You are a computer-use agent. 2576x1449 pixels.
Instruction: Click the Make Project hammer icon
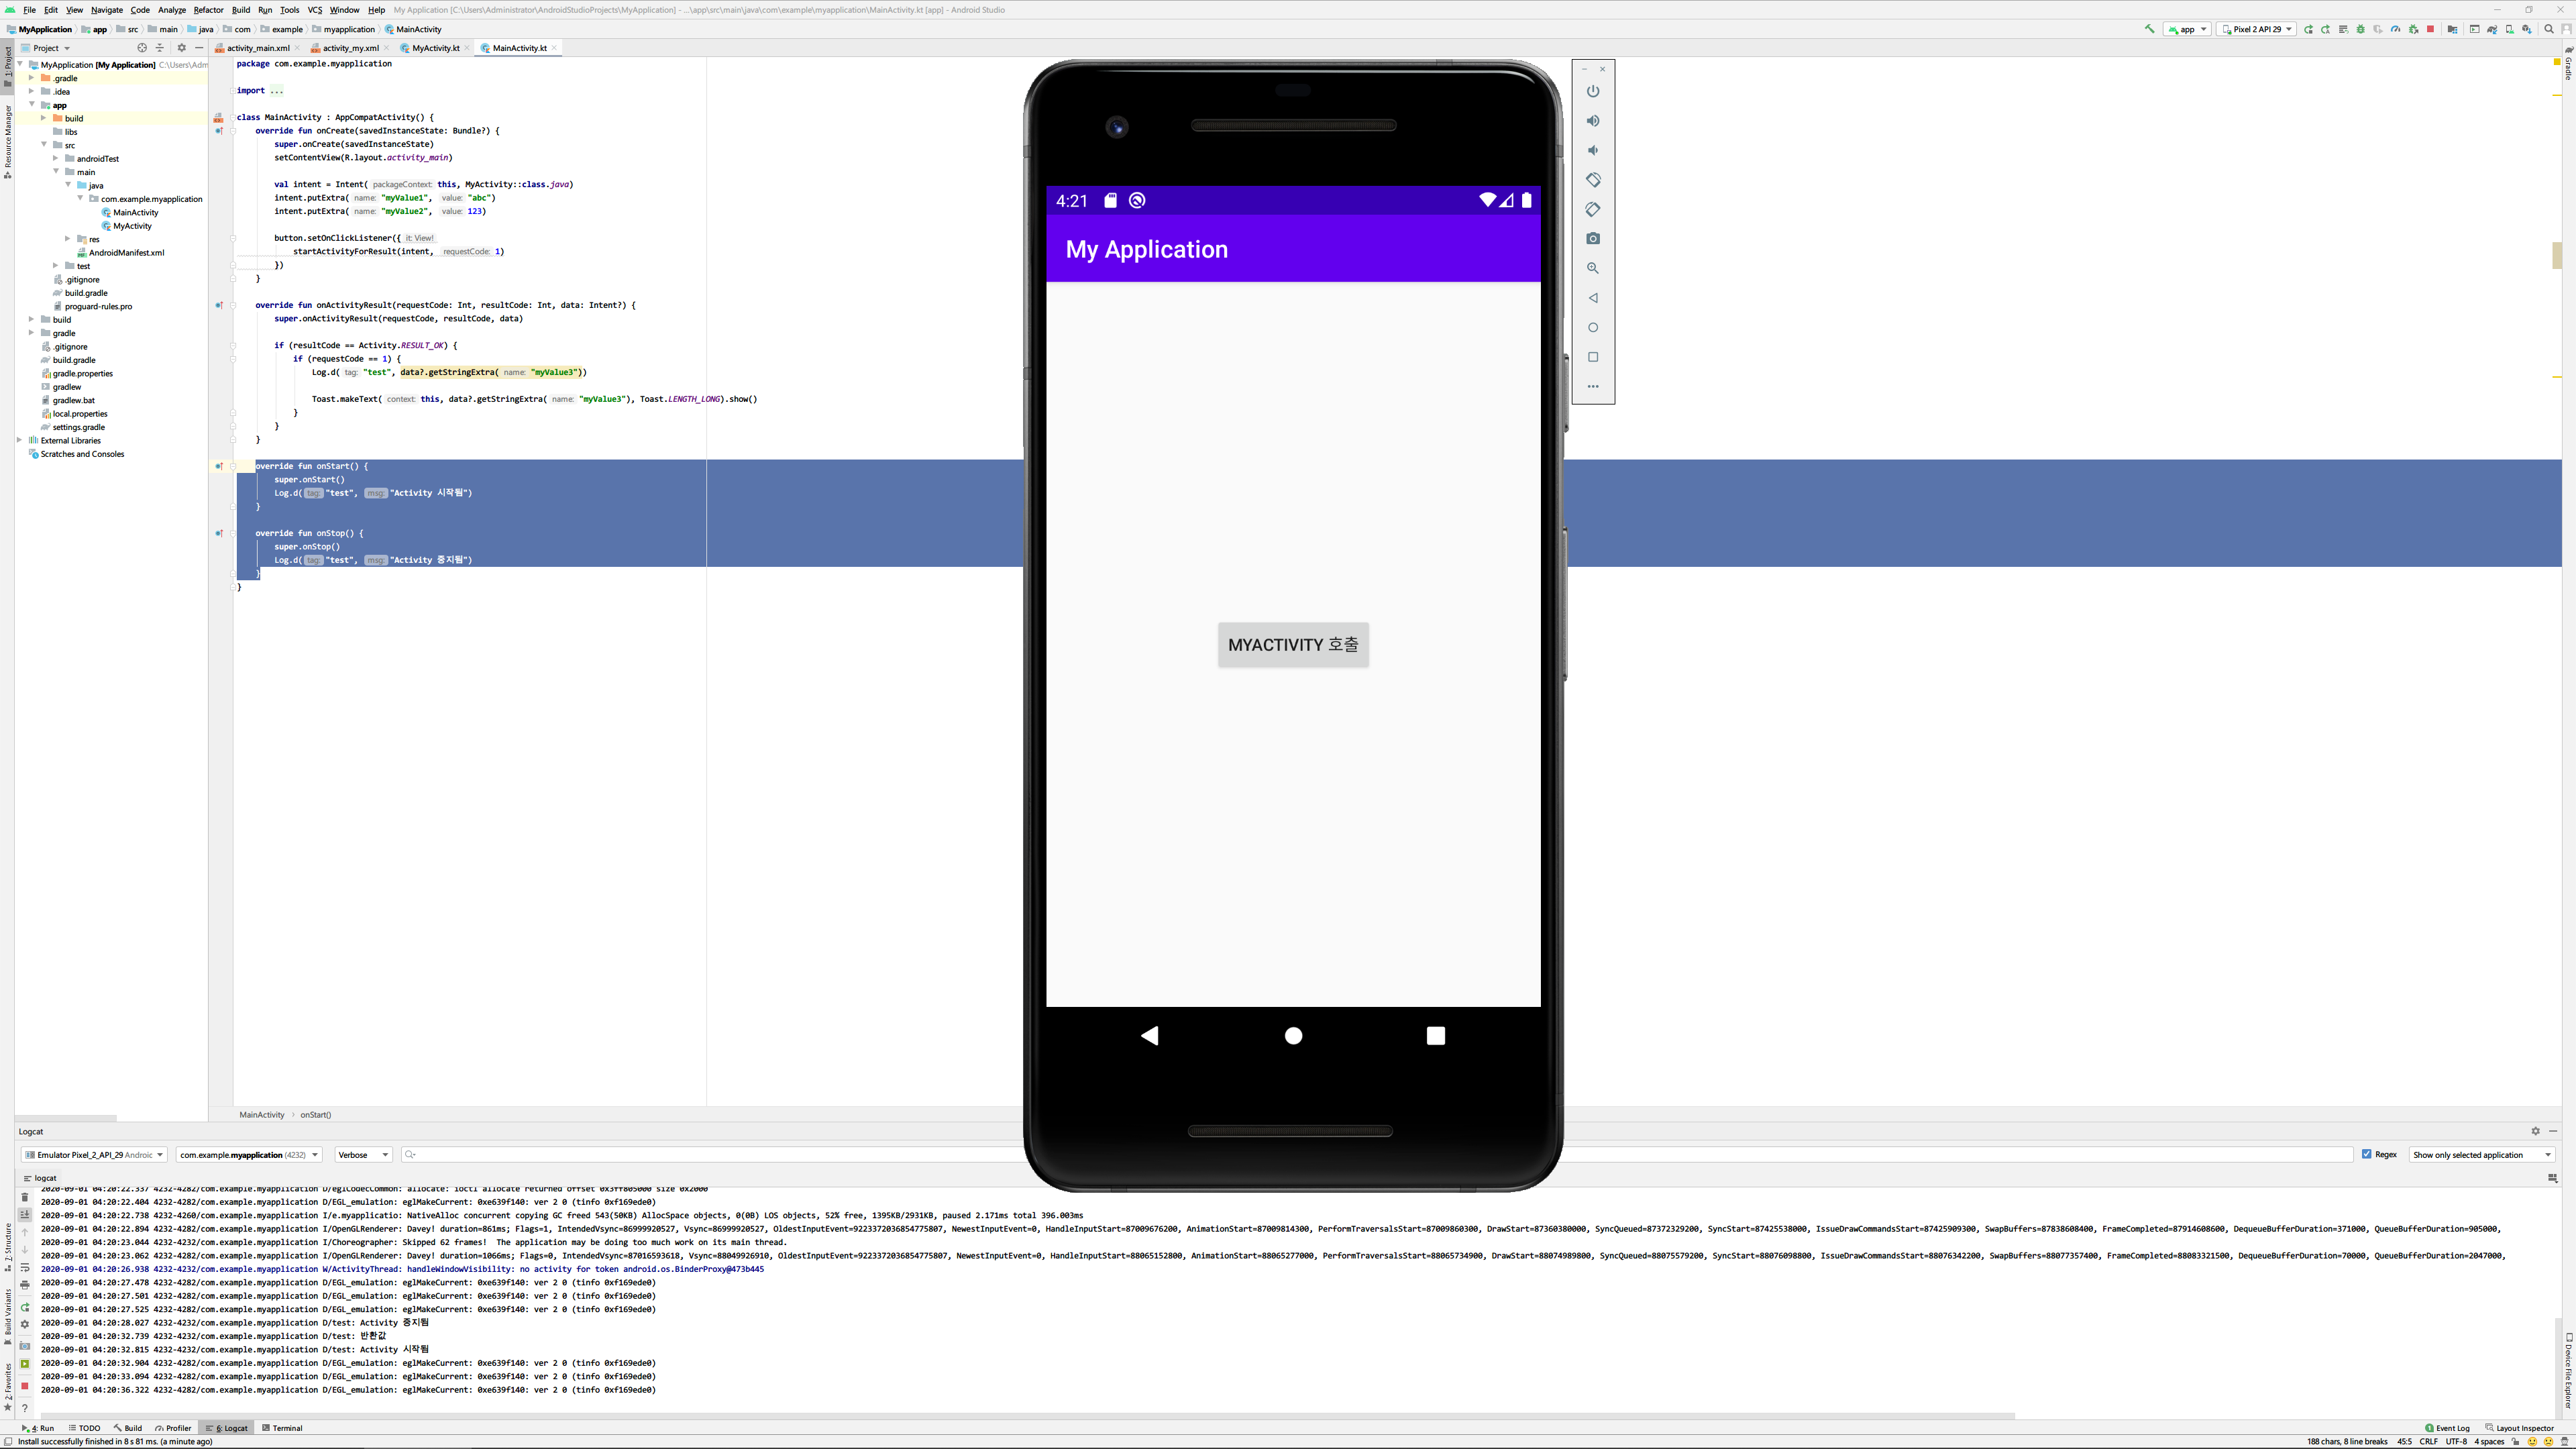coord(2149,29)
